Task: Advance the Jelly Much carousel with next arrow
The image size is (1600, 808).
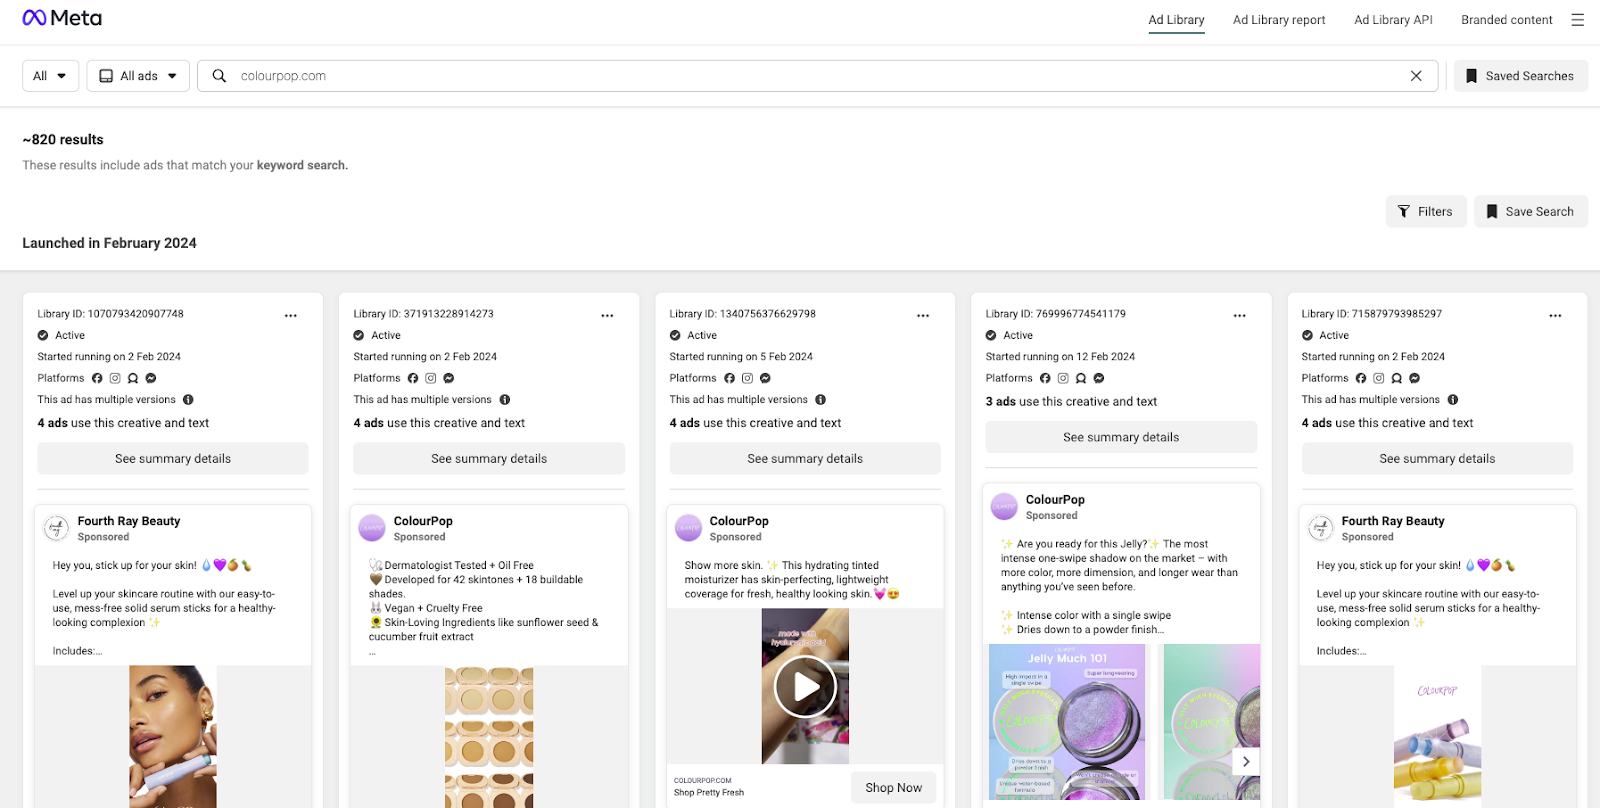Action: 1246,761
